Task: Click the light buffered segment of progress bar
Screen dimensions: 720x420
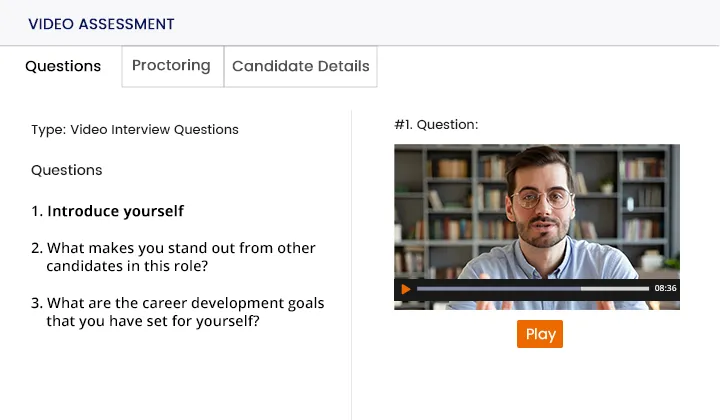Action: [x=615, y=289]
